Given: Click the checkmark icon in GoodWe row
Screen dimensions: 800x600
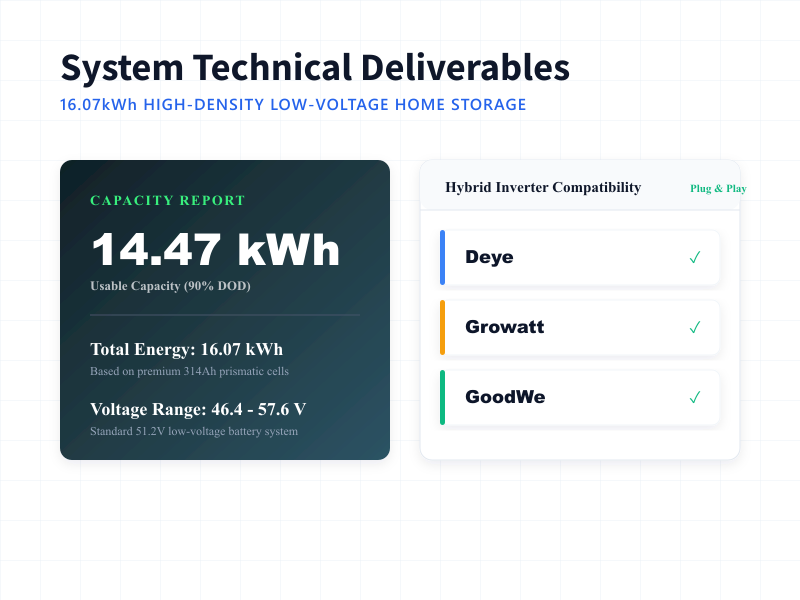Looking at the screenshot, I should (694, 397).
